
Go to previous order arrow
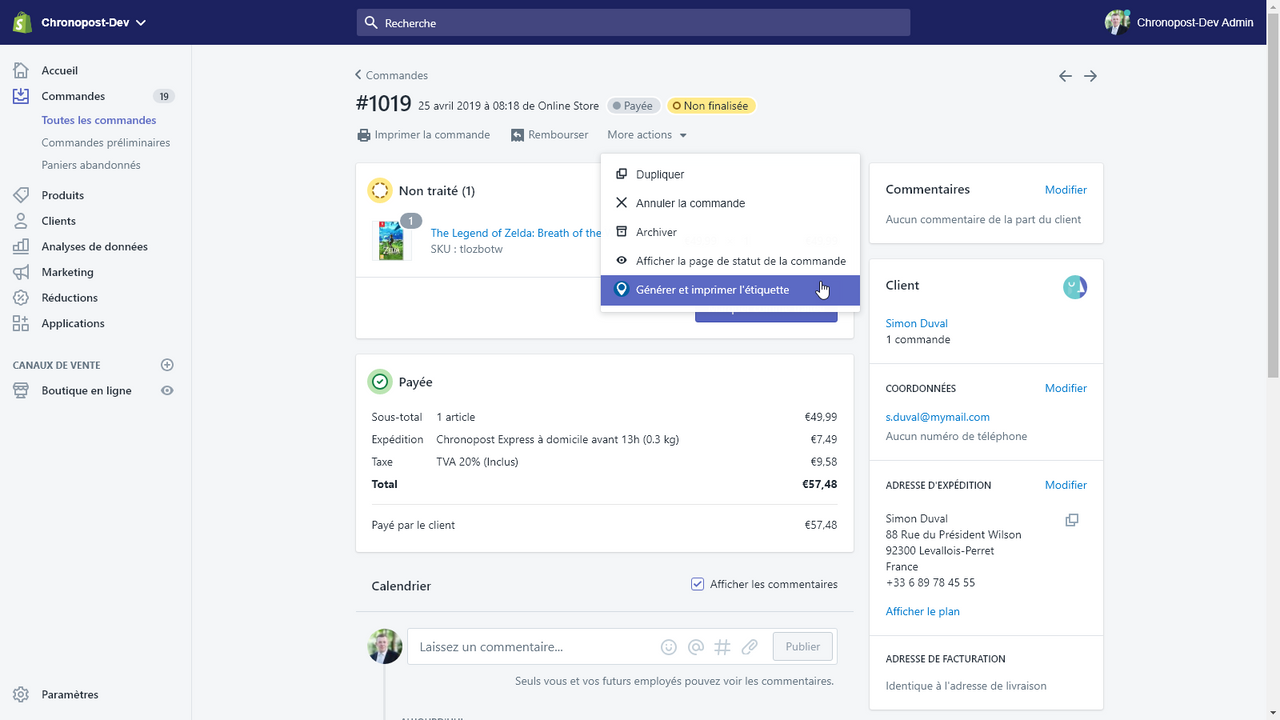point(1065,76)
